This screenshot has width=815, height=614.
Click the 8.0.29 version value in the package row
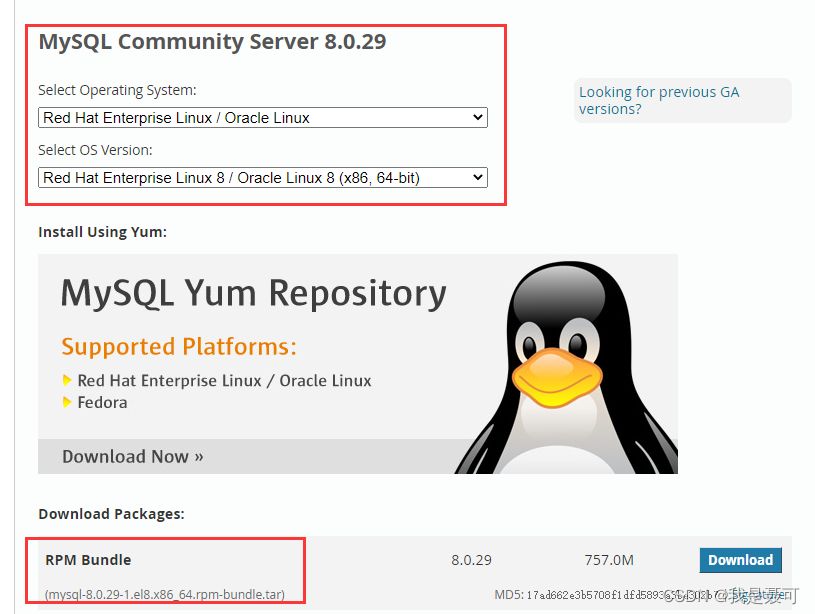tap(471, 560)
